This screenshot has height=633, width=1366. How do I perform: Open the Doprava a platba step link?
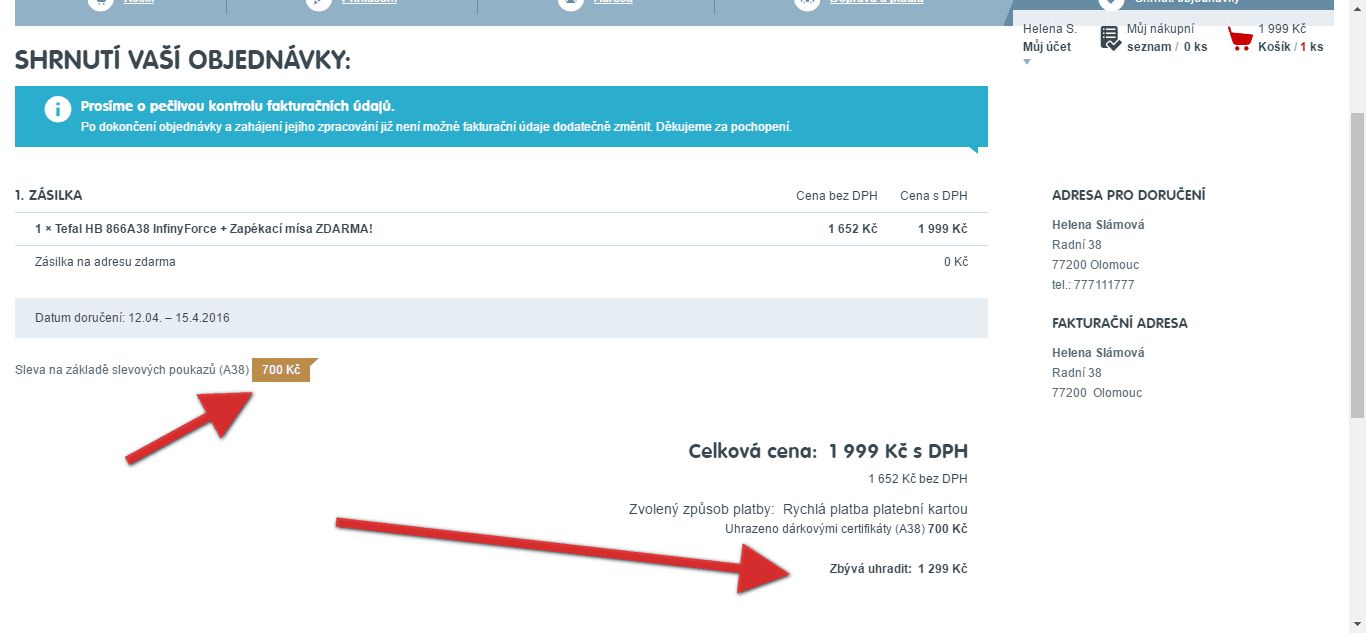click(876, 3)
